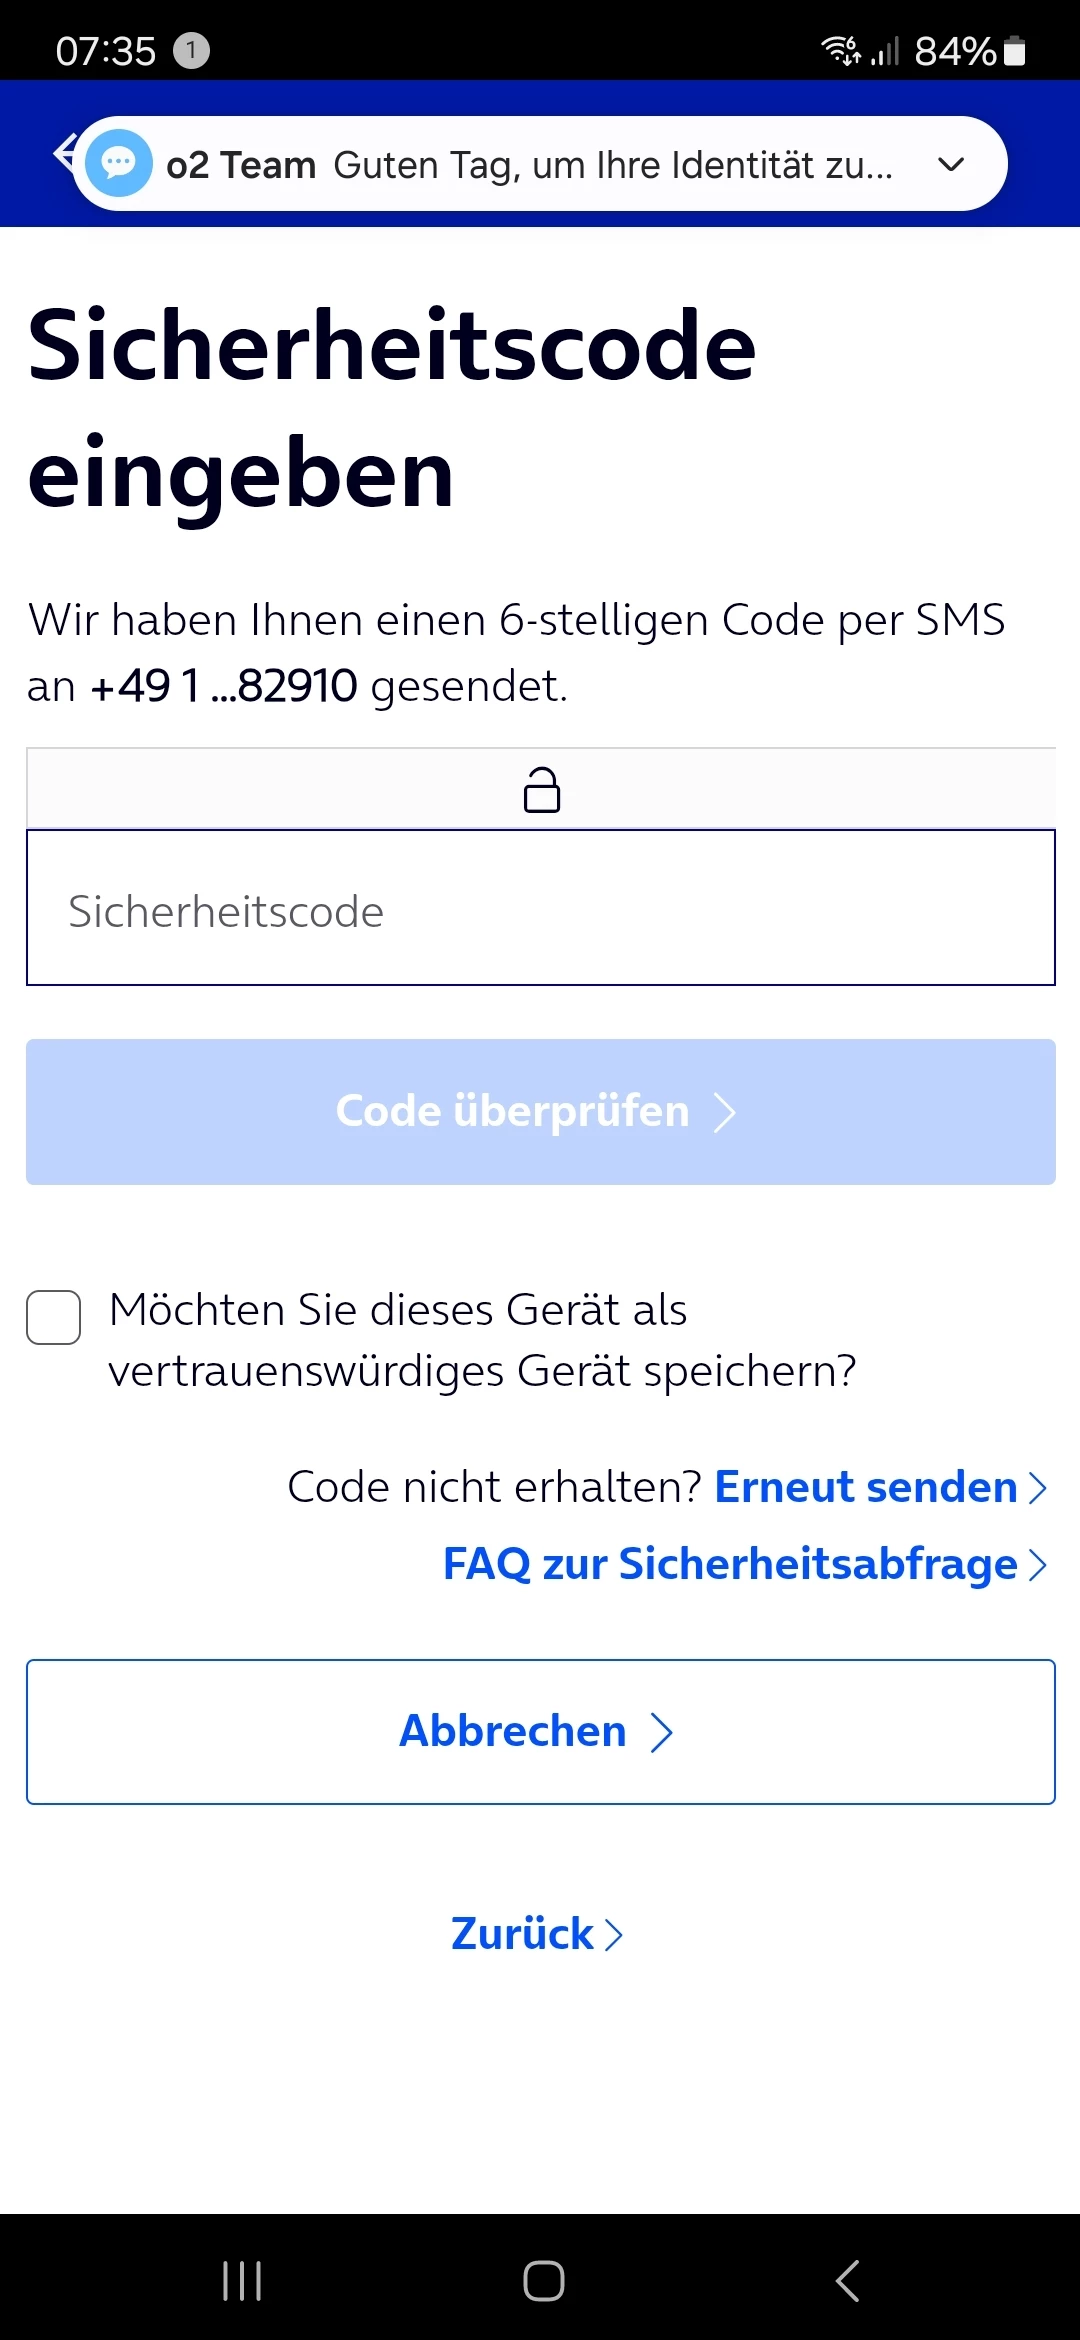Tap the o2 Team notification message text
The image size is (1080, 2340).
coord(612,165)
